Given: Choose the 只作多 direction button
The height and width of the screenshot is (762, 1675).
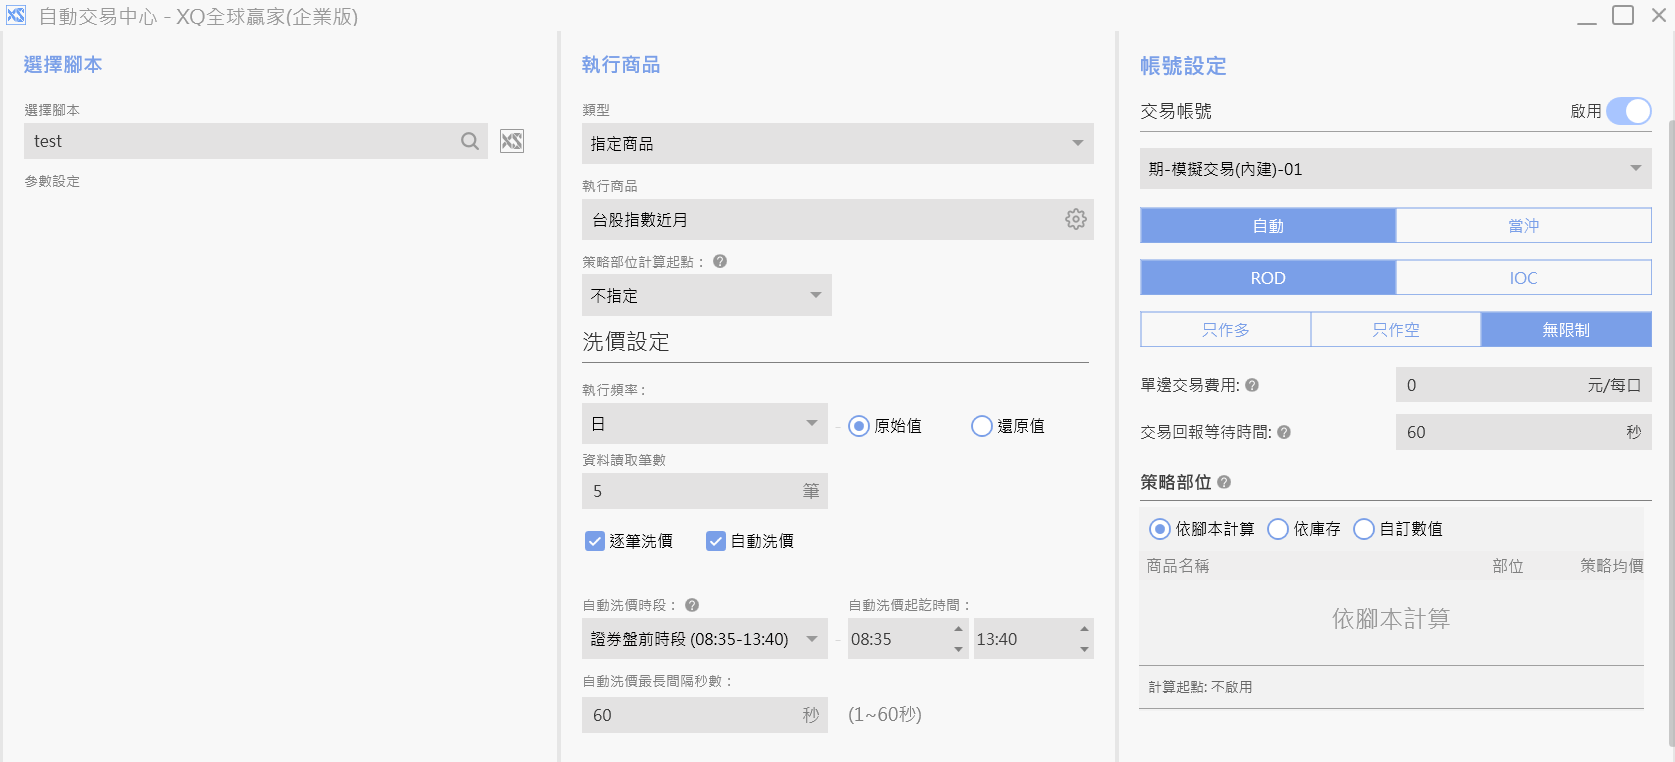Looking at the screenshot, I should [1225, 330].
